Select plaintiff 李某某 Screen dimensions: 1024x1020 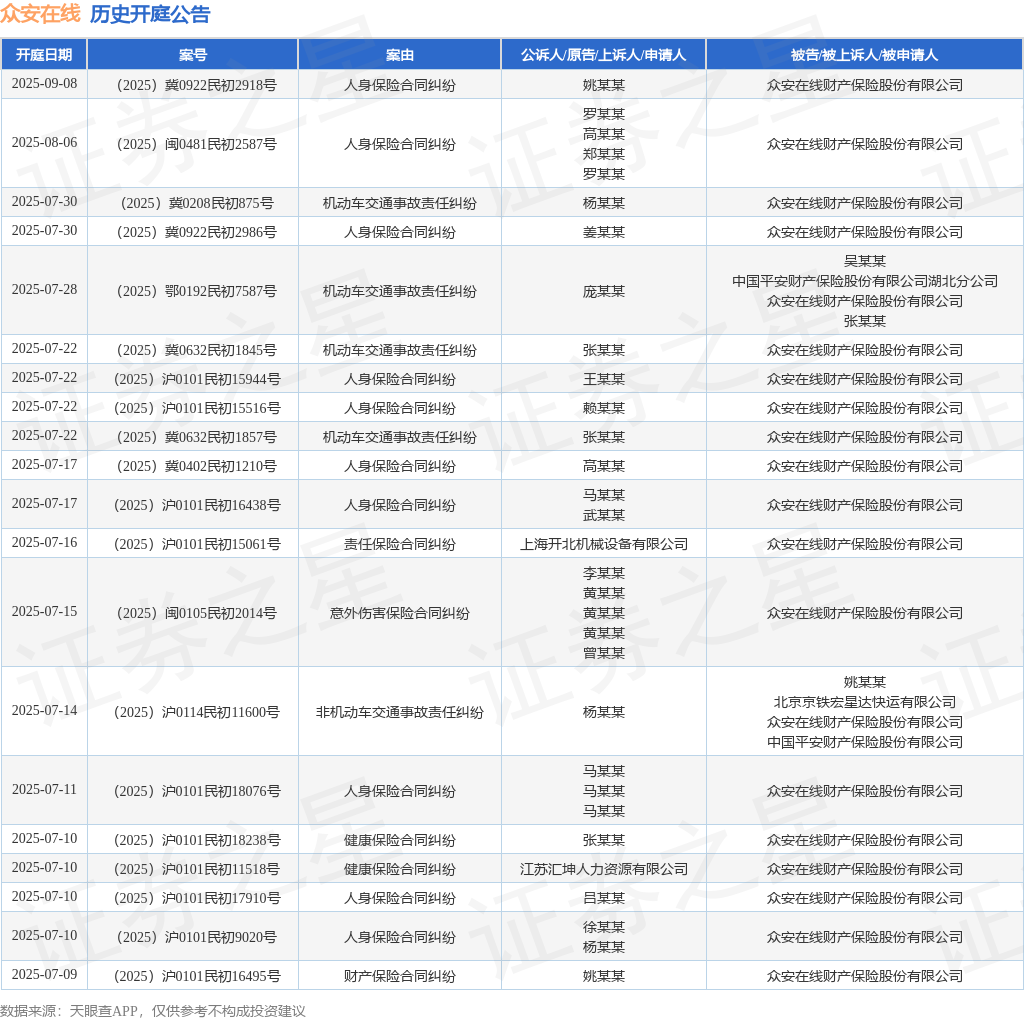(603, 573)
